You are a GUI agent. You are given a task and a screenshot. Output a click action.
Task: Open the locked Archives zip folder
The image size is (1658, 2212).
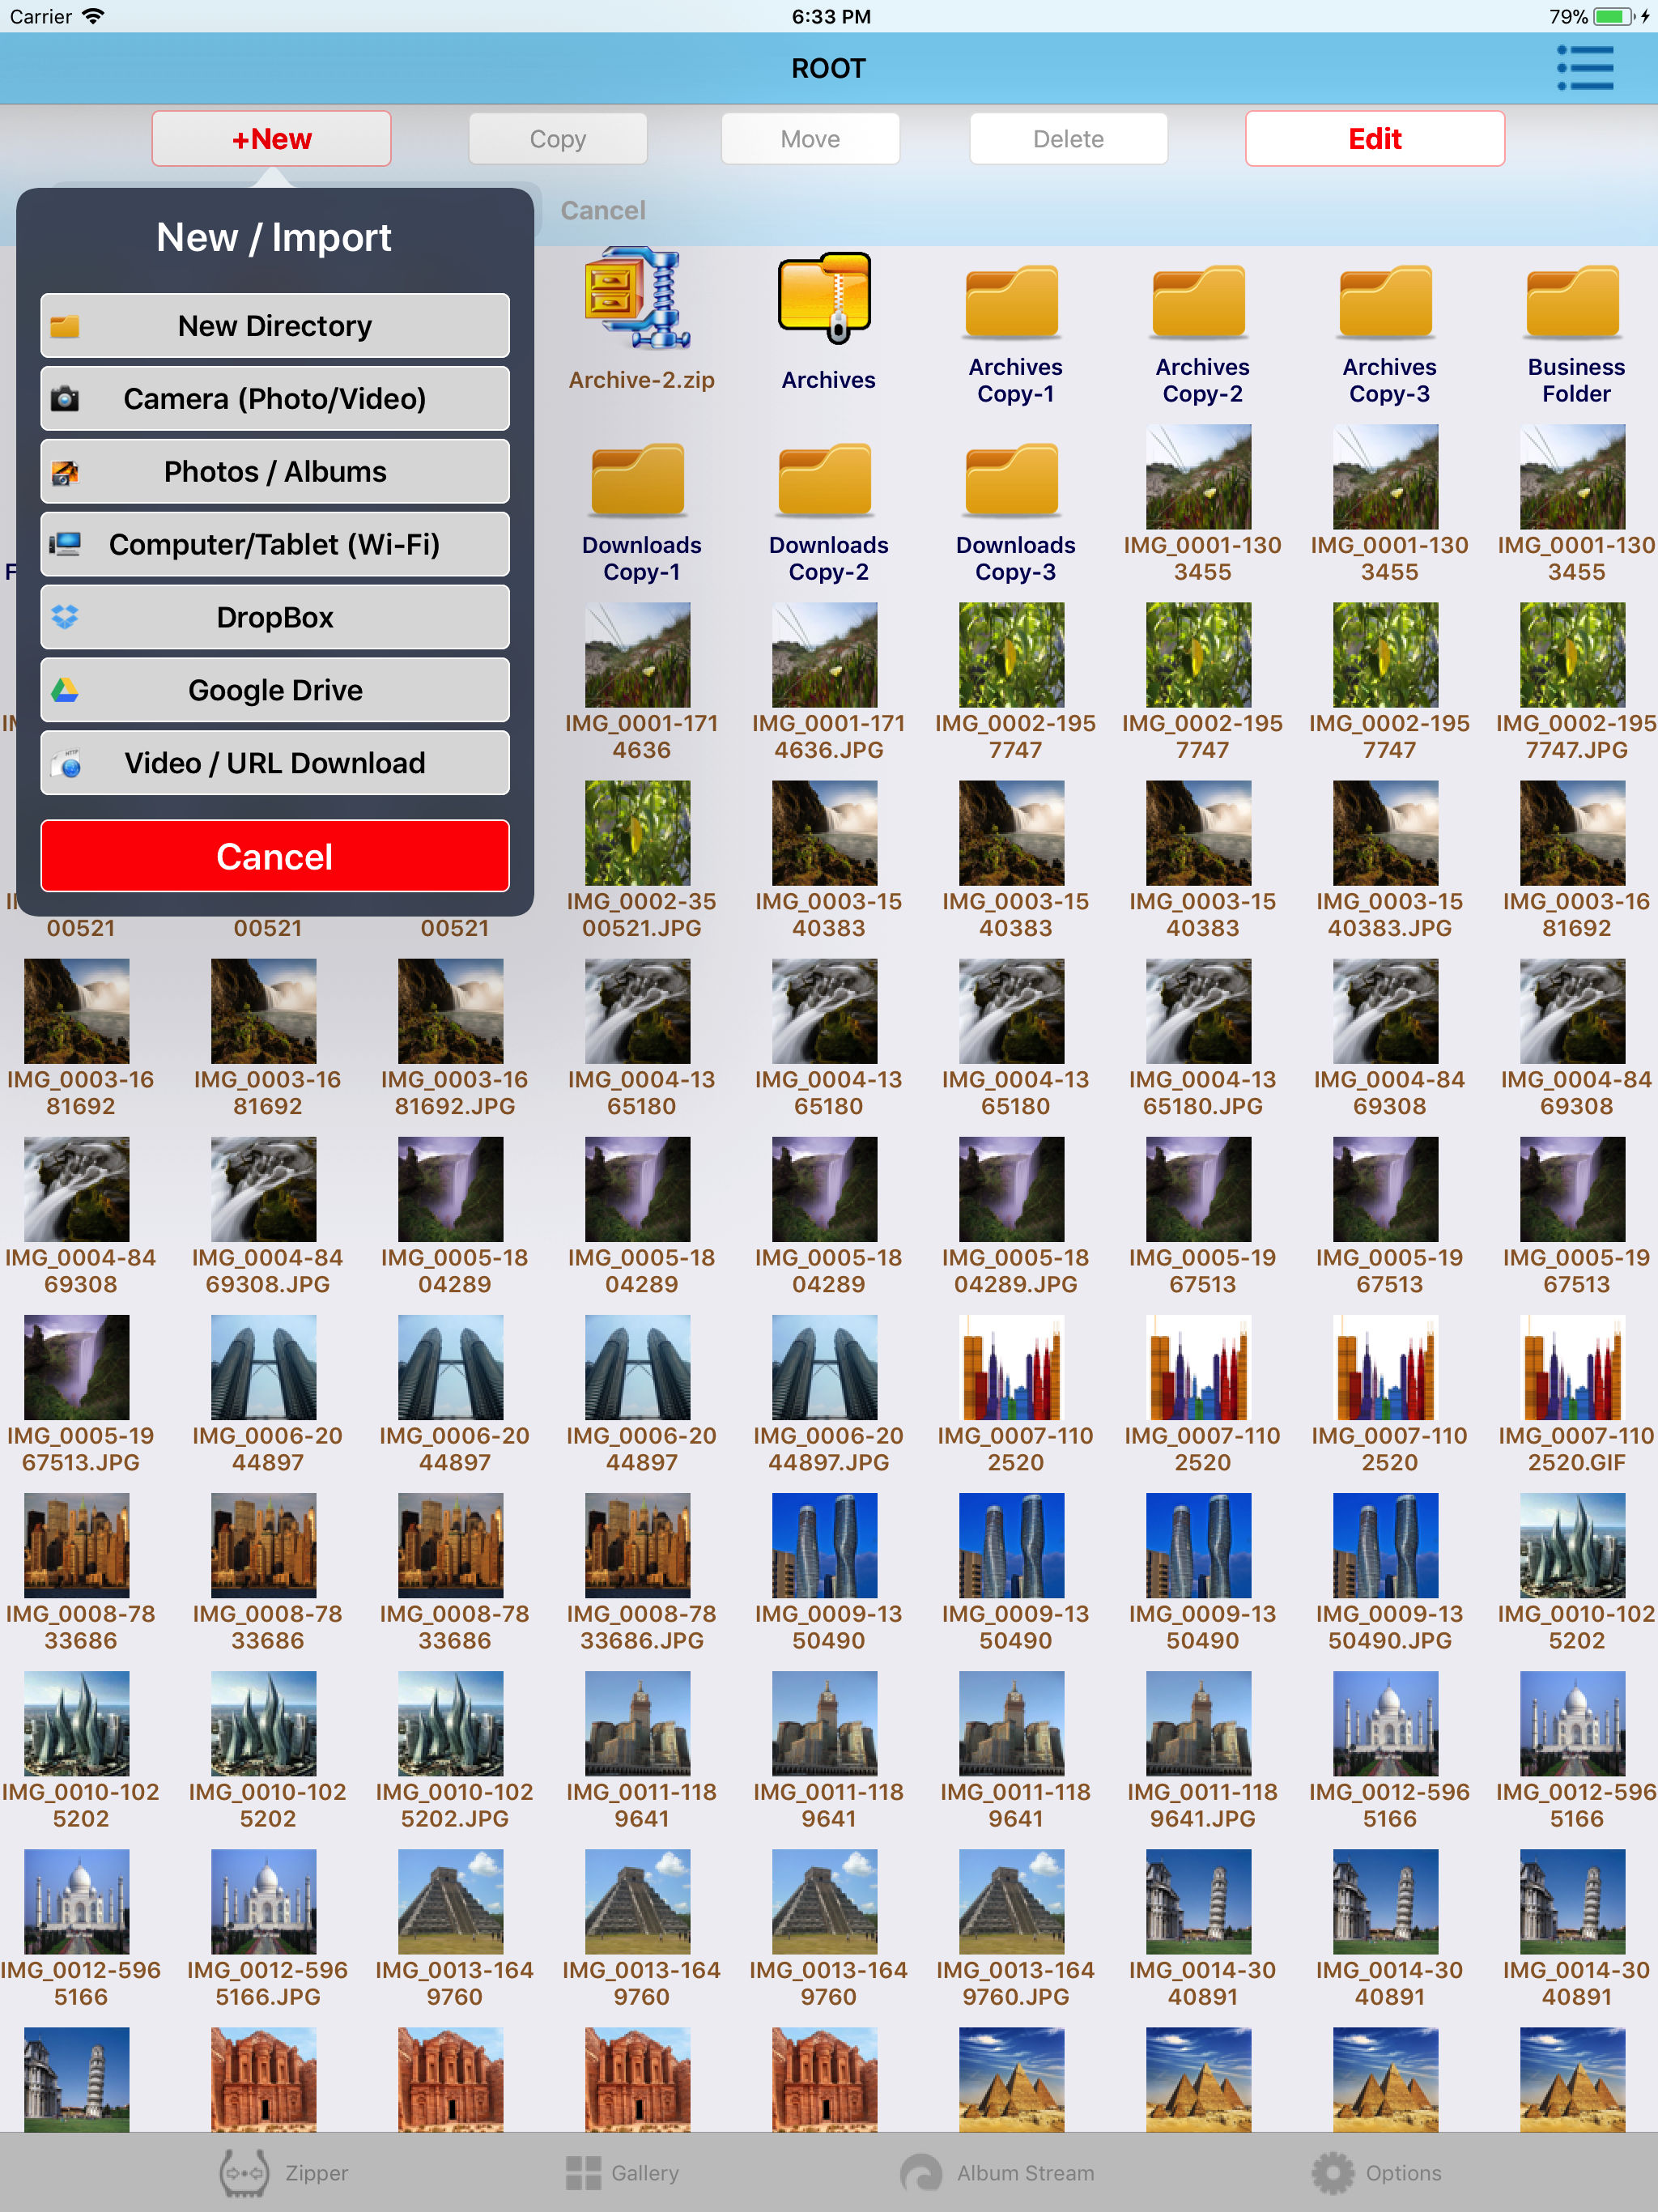click(826, 299)
